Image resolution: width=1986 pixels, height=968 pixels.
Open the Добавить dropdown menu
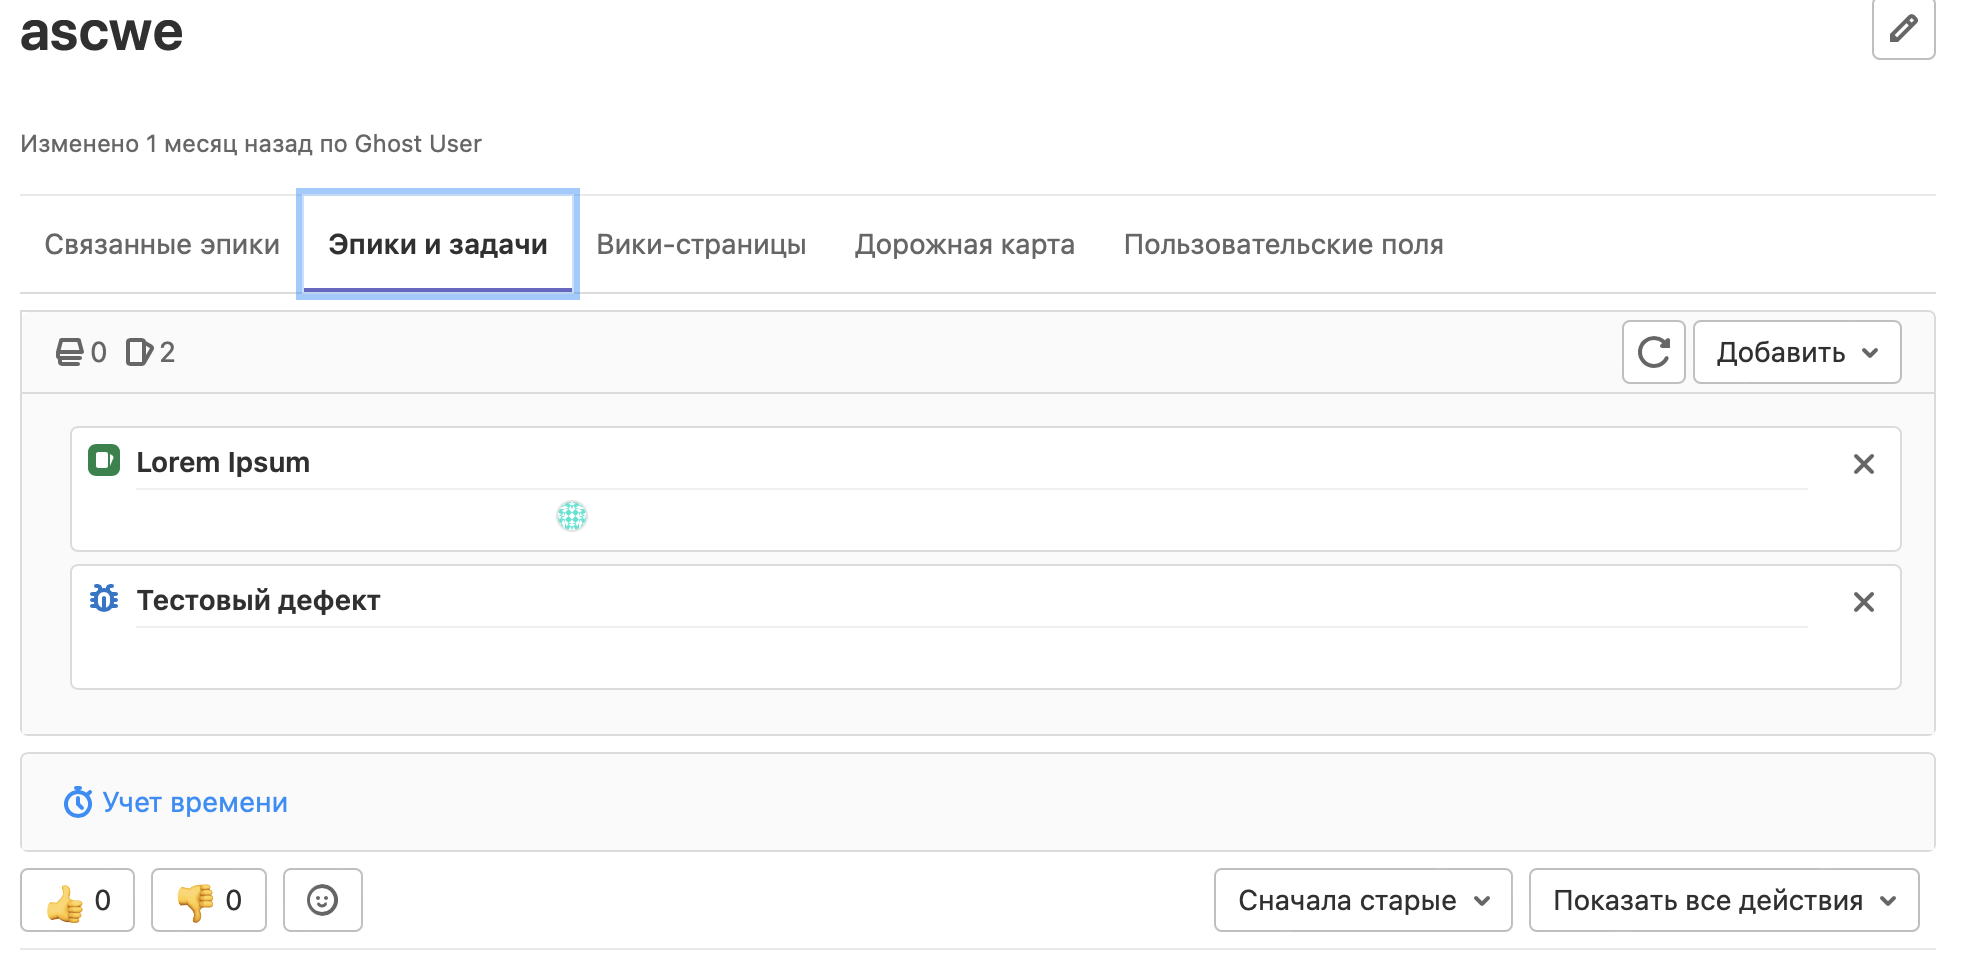point(1795,352)
